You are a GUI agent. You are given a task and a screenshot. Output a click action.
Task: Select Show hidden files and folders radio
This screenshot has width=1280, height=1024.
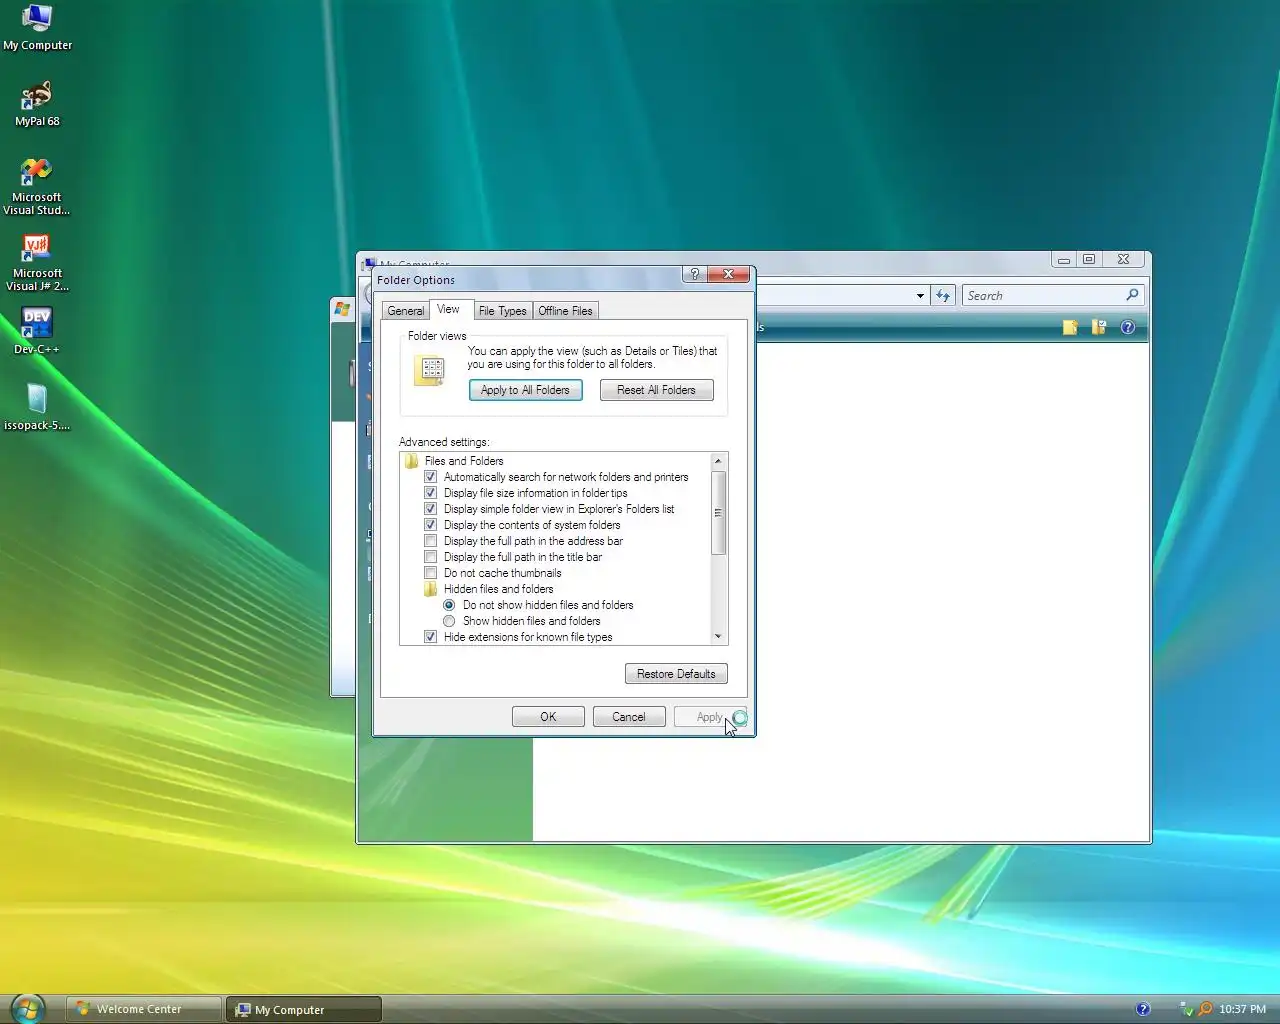(449, 621)
